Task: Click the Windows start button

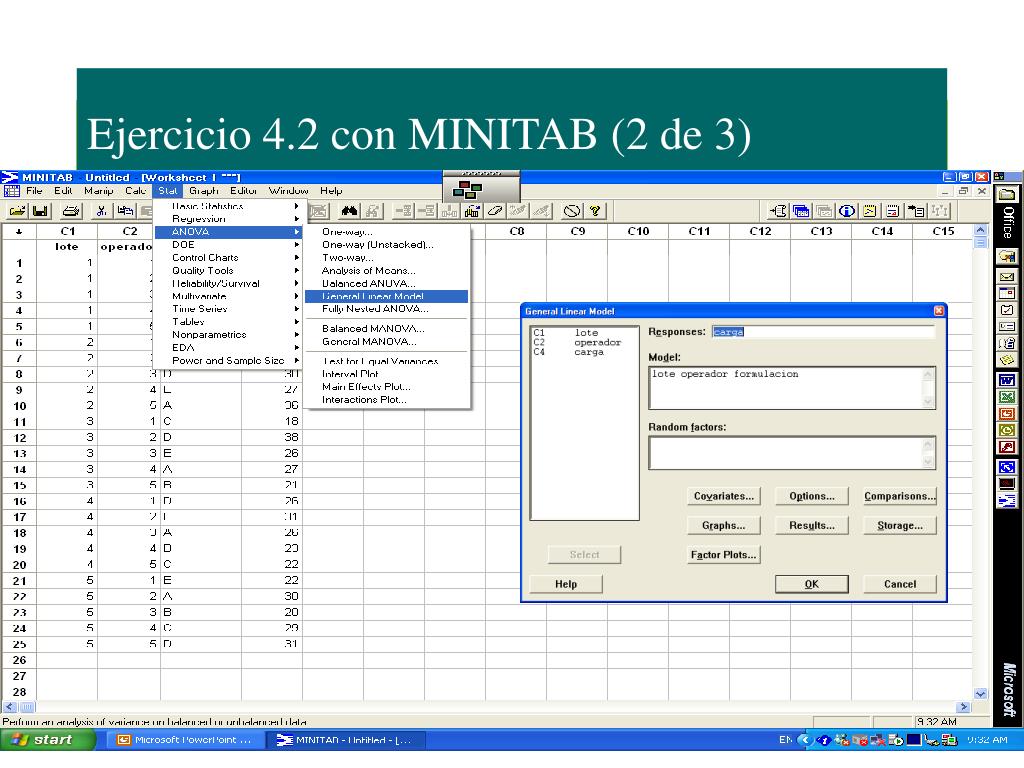Action: click(48, 740)
